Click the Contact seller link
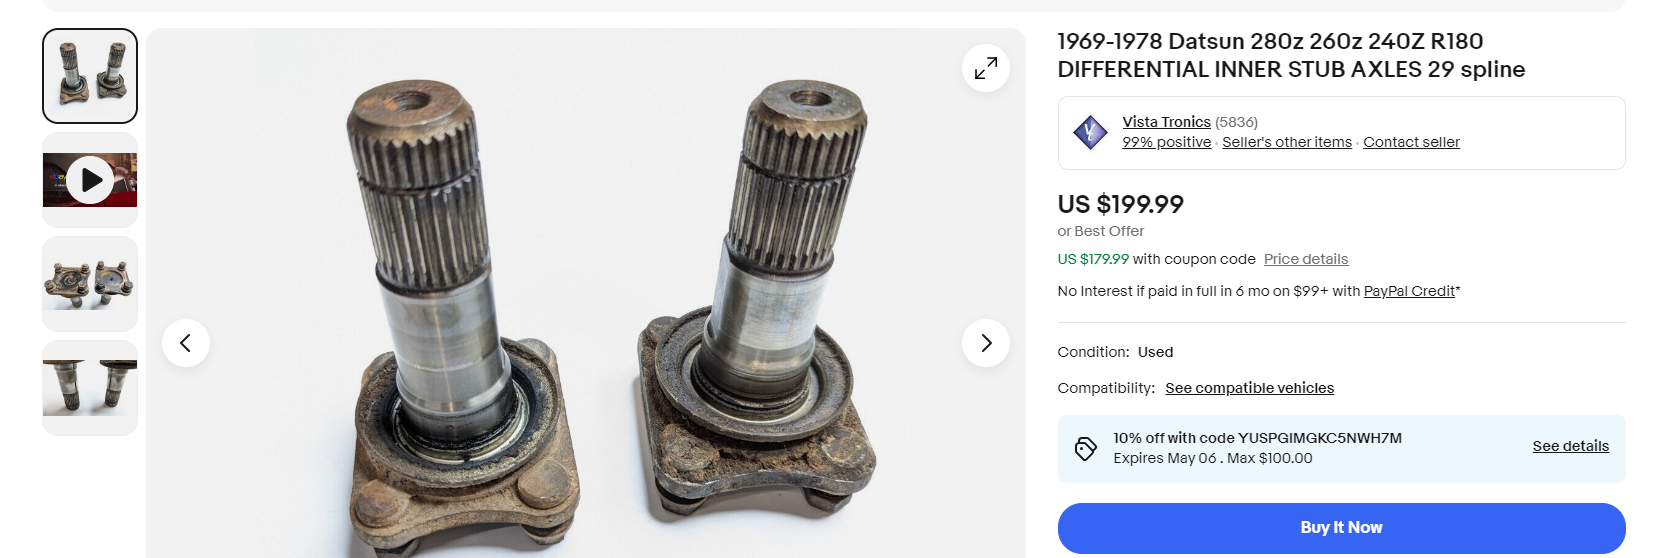 pyautogui.click(x=1411, y=142)
